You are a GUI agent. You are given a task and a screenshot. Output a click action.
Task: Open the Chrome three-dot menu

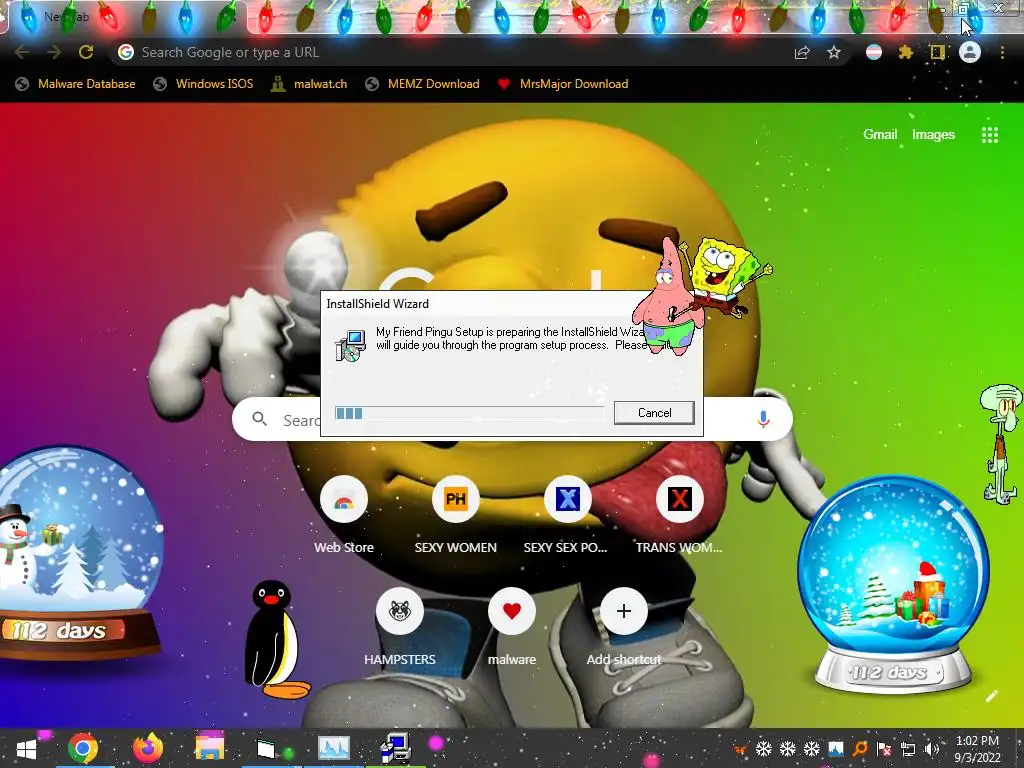(1002, 52)
